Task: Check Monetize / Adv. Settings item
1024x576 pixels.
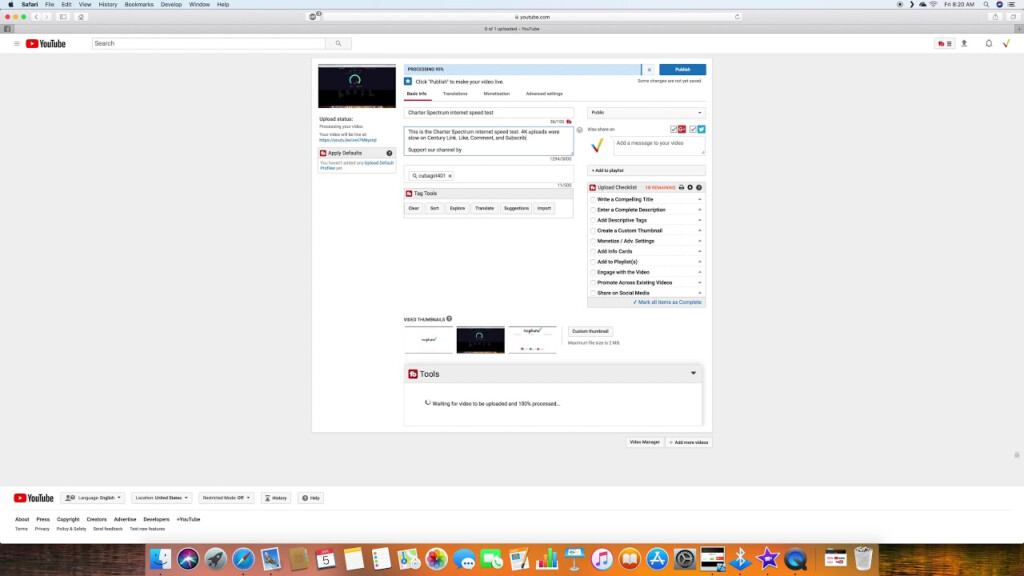Action: tap(593, 242)
